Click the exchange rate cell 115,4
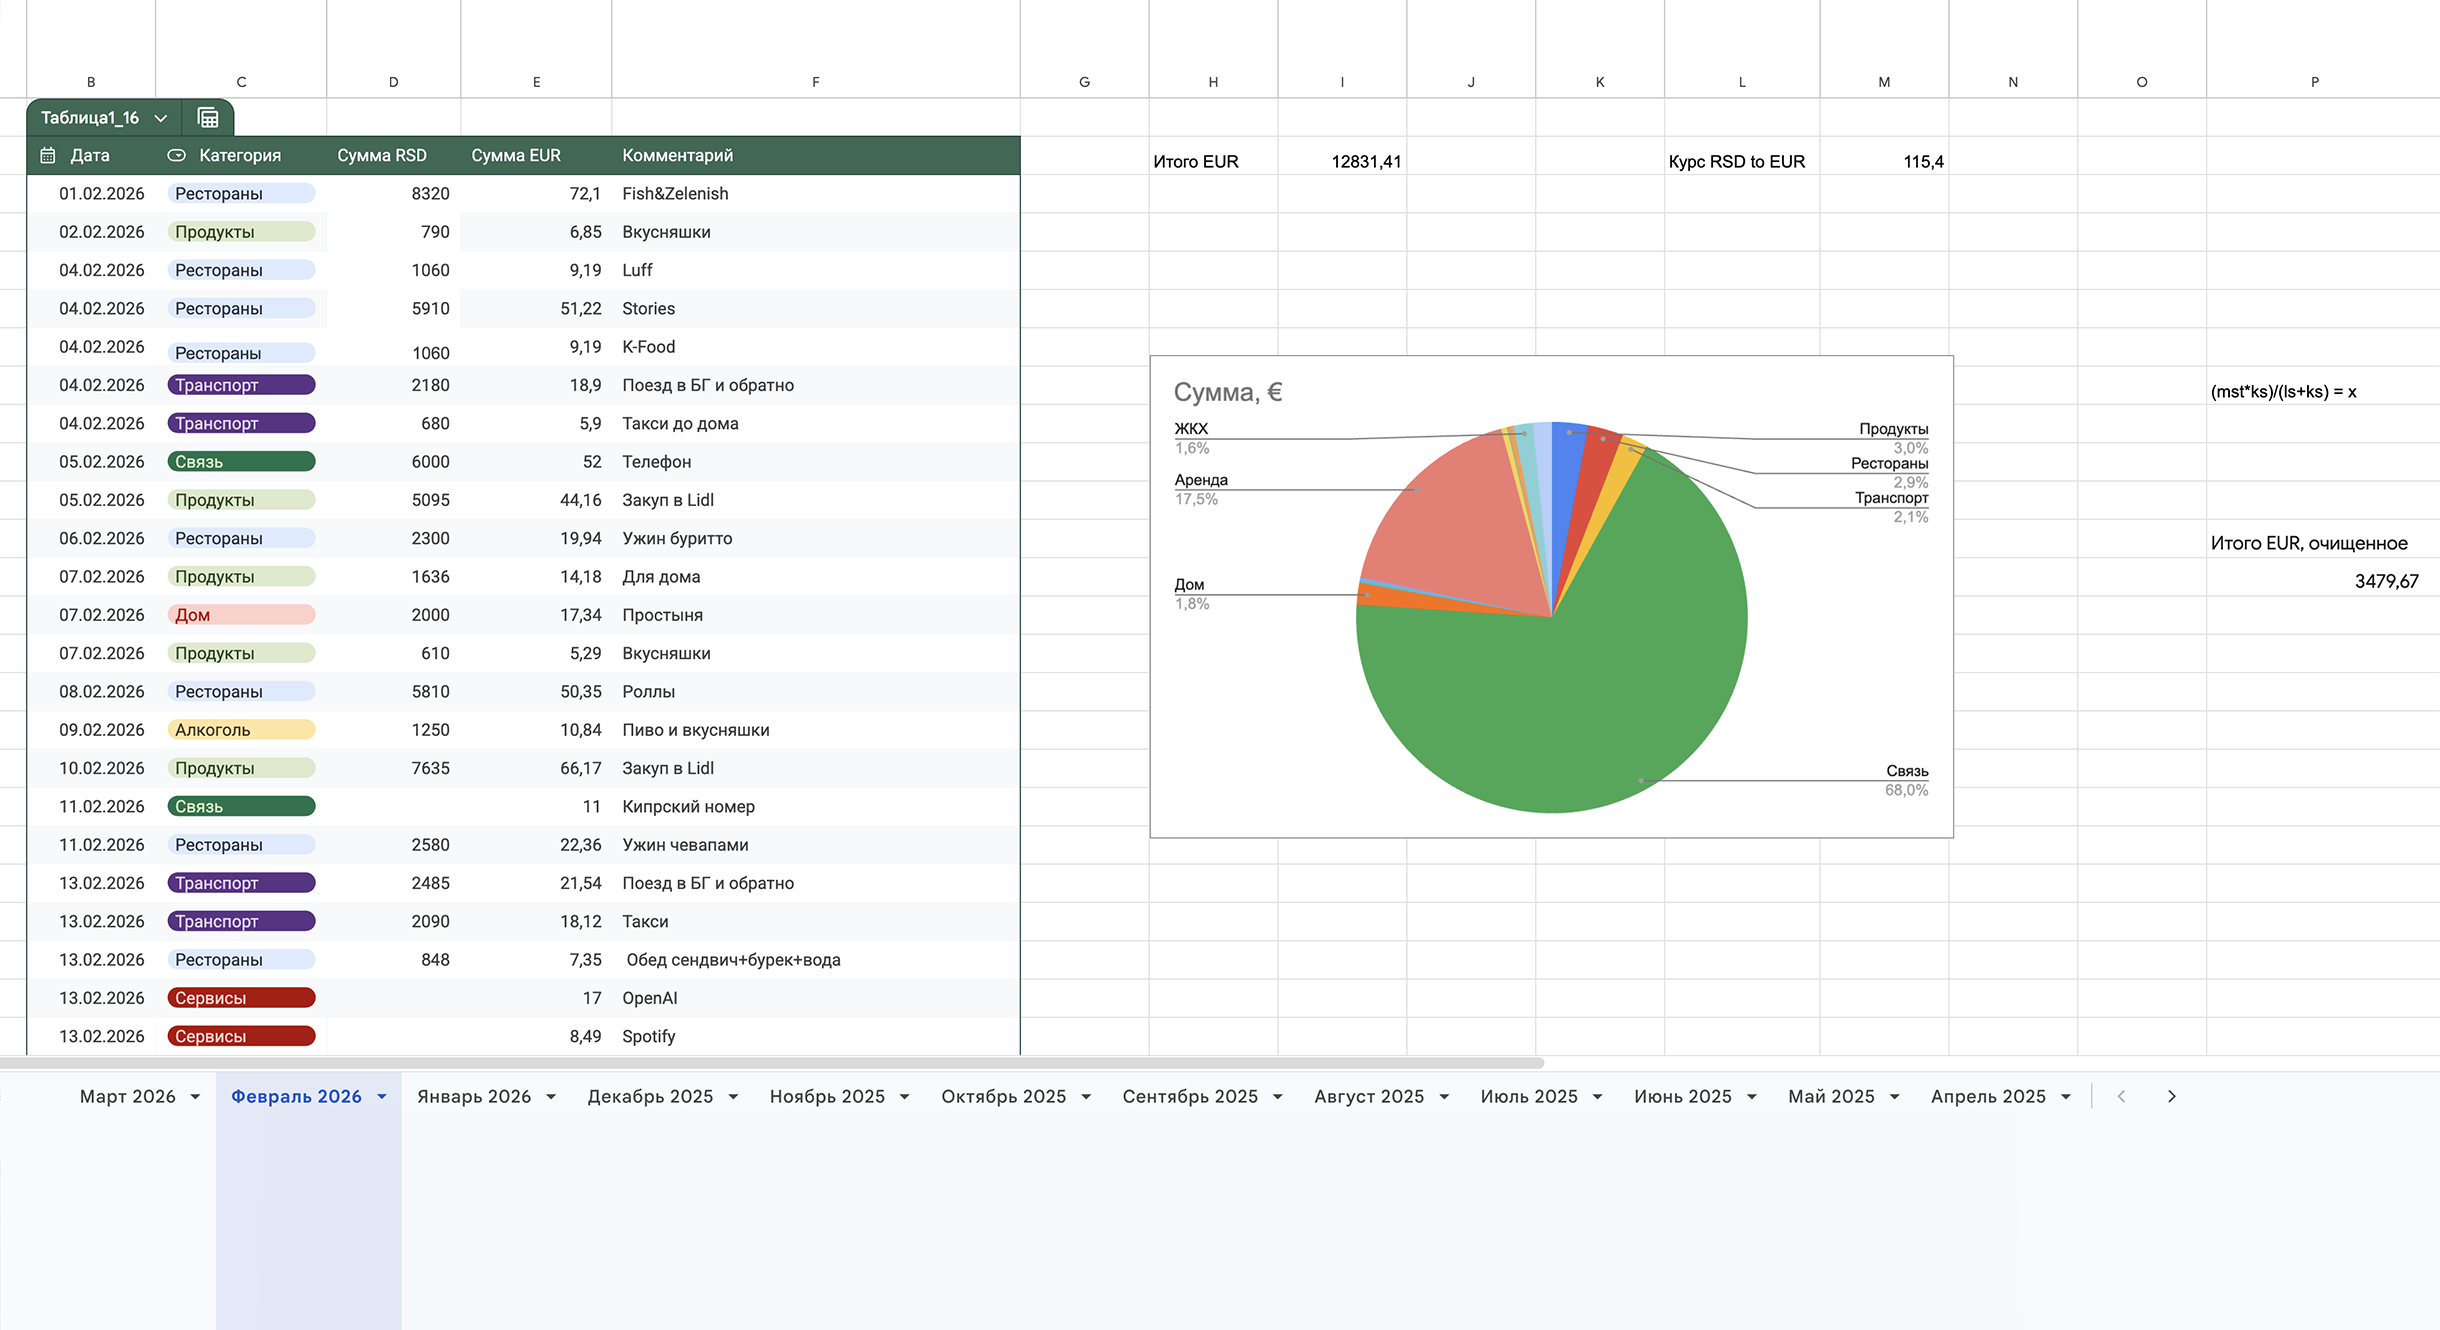Viewport: 2440px width, 1330px height. (1884, 162)
